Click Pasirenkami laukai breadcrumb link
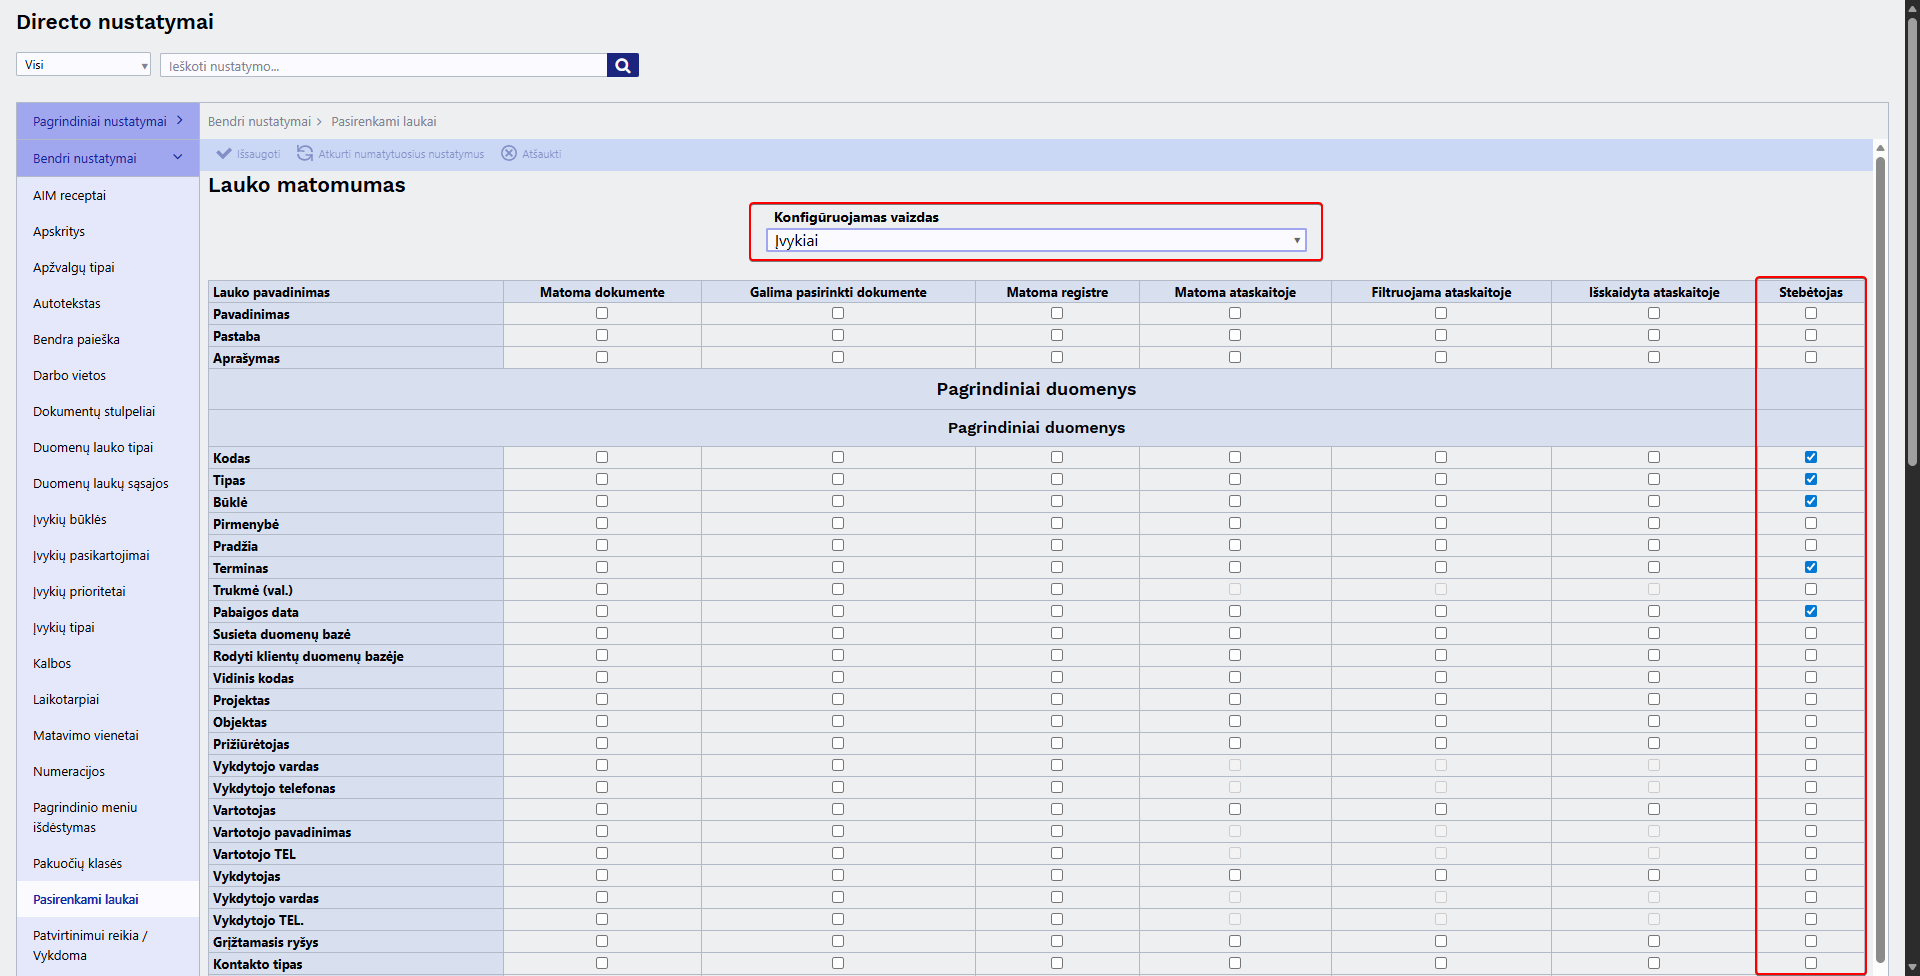Image resolution: width=1920 pixels, height=976 pixels. [384, 122]
